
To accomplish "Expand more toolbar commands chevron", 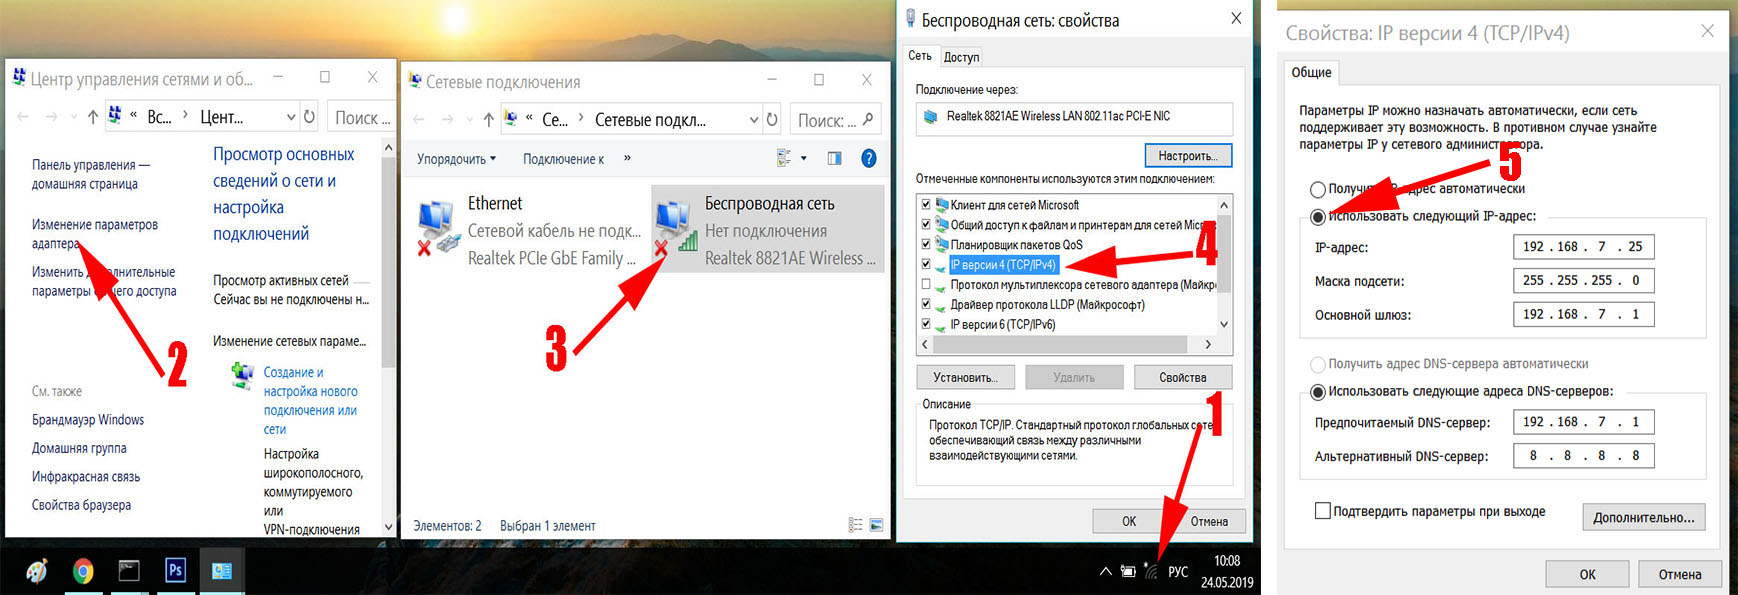I will [x=627, y=158].
